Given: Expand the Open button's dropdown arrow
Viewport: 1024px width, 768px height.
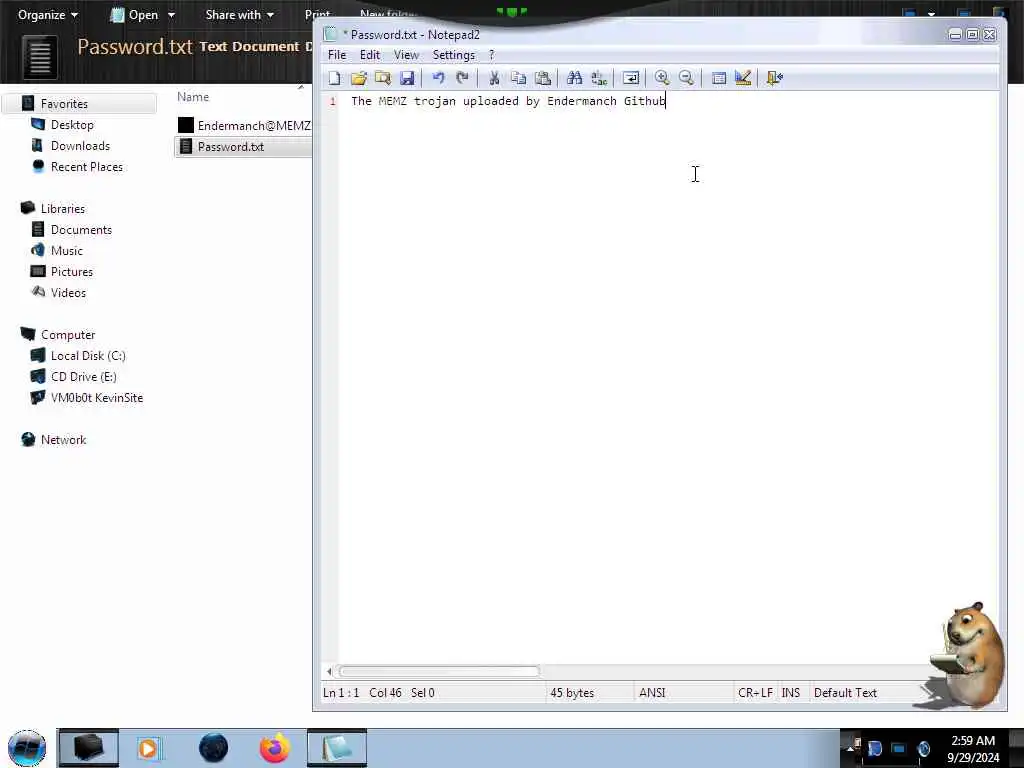Looking at the screenshot, I should 171,14.
